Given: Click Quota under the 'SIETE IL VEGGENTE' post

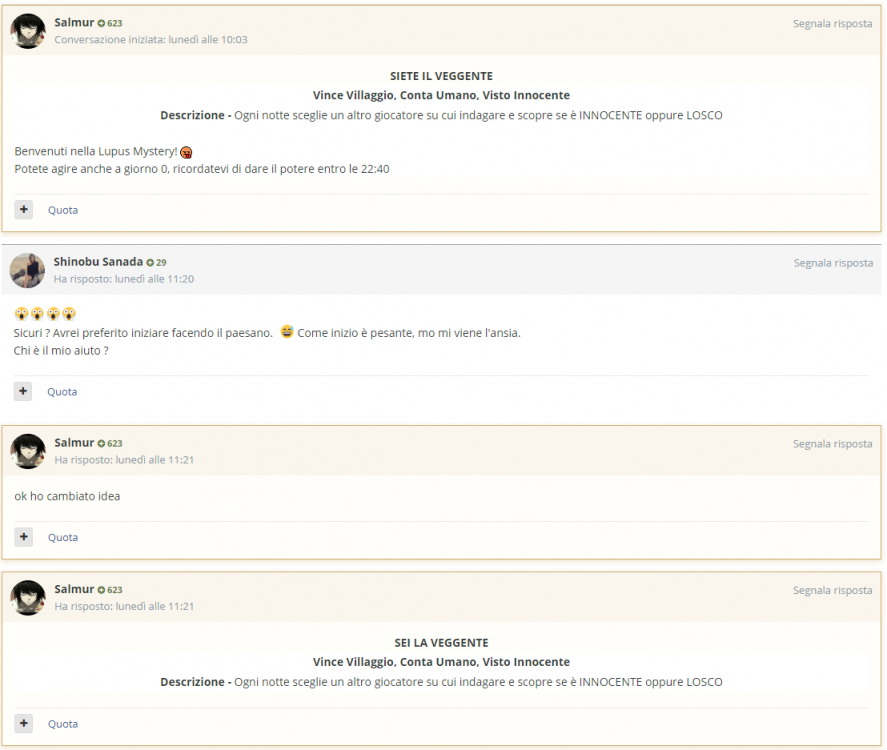Looking at the screenshot, I should click(x=63, y=210).
